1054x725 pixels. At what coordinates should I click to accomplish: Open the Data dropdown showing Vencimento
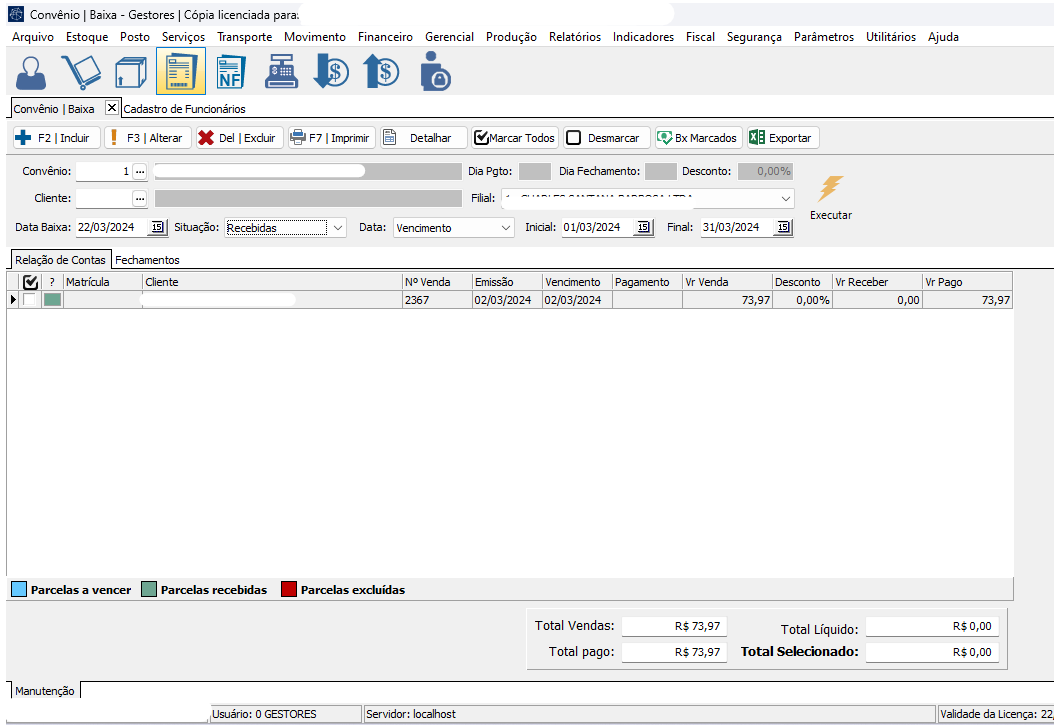pos(505,228)
